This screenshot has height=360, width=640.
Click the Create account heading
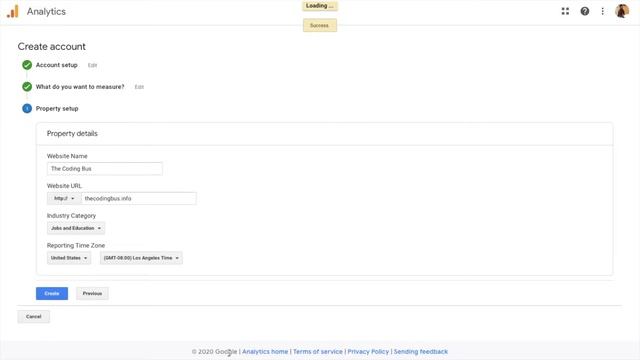(x=52, y=47)
